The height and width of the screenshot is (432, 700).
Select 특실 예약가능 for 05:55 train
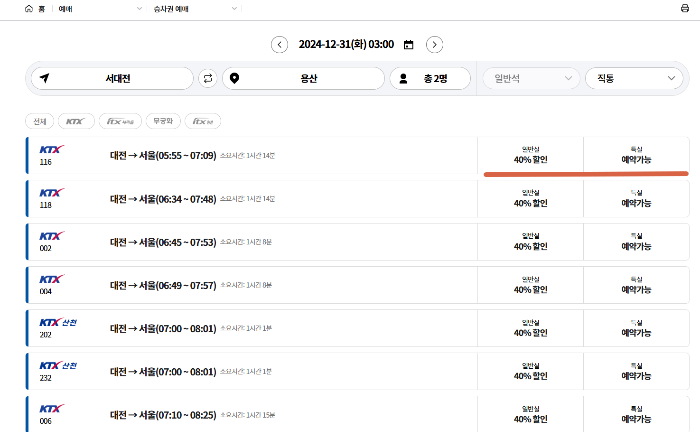636,155
